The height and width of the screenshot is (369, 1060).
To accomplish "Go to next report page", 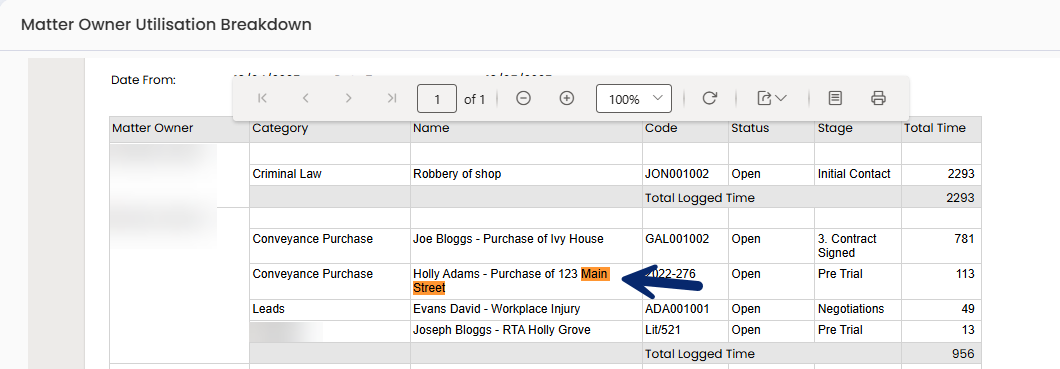I will coord(348,99).
